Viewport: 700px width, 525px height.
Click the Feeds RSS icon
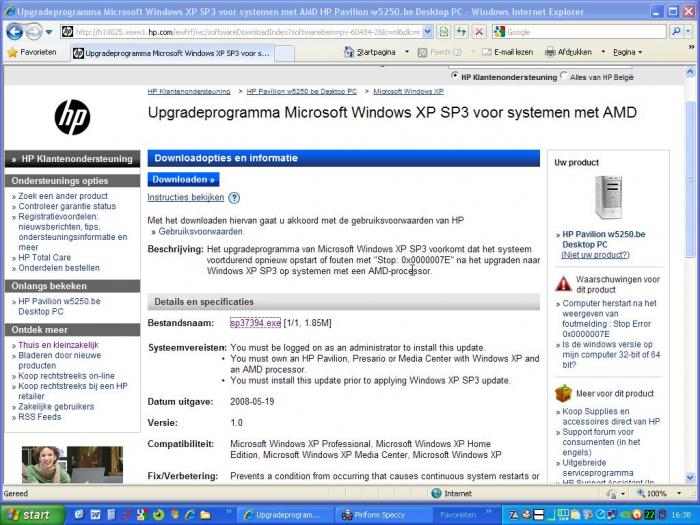click(x=422, y=53)
